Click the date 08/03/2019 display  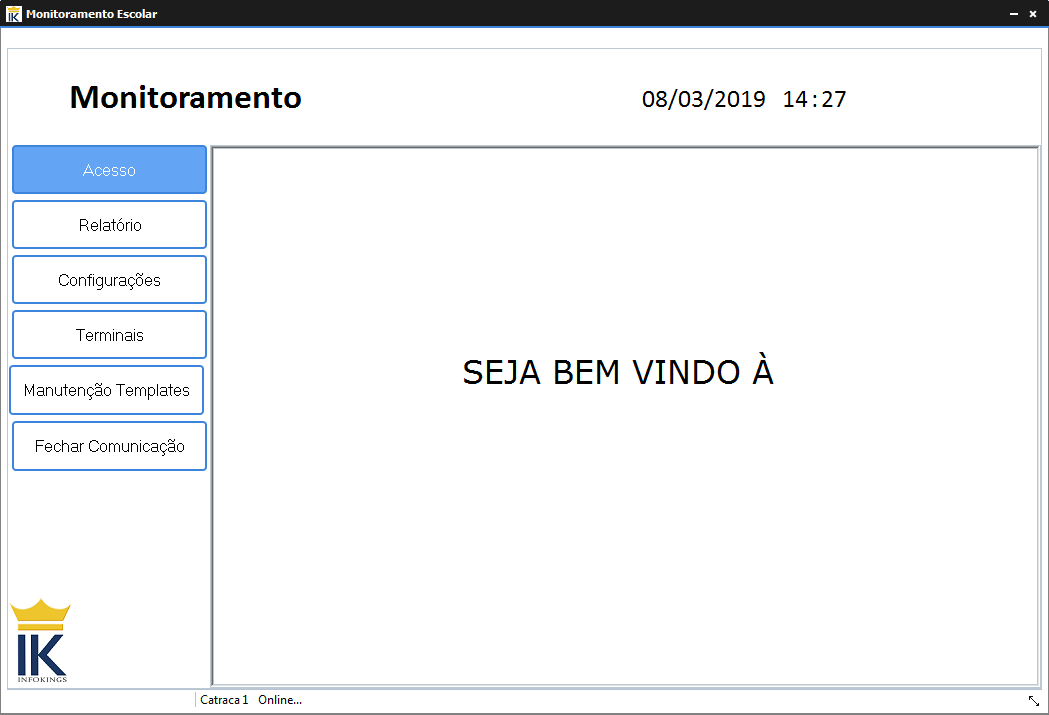(705, 99)
